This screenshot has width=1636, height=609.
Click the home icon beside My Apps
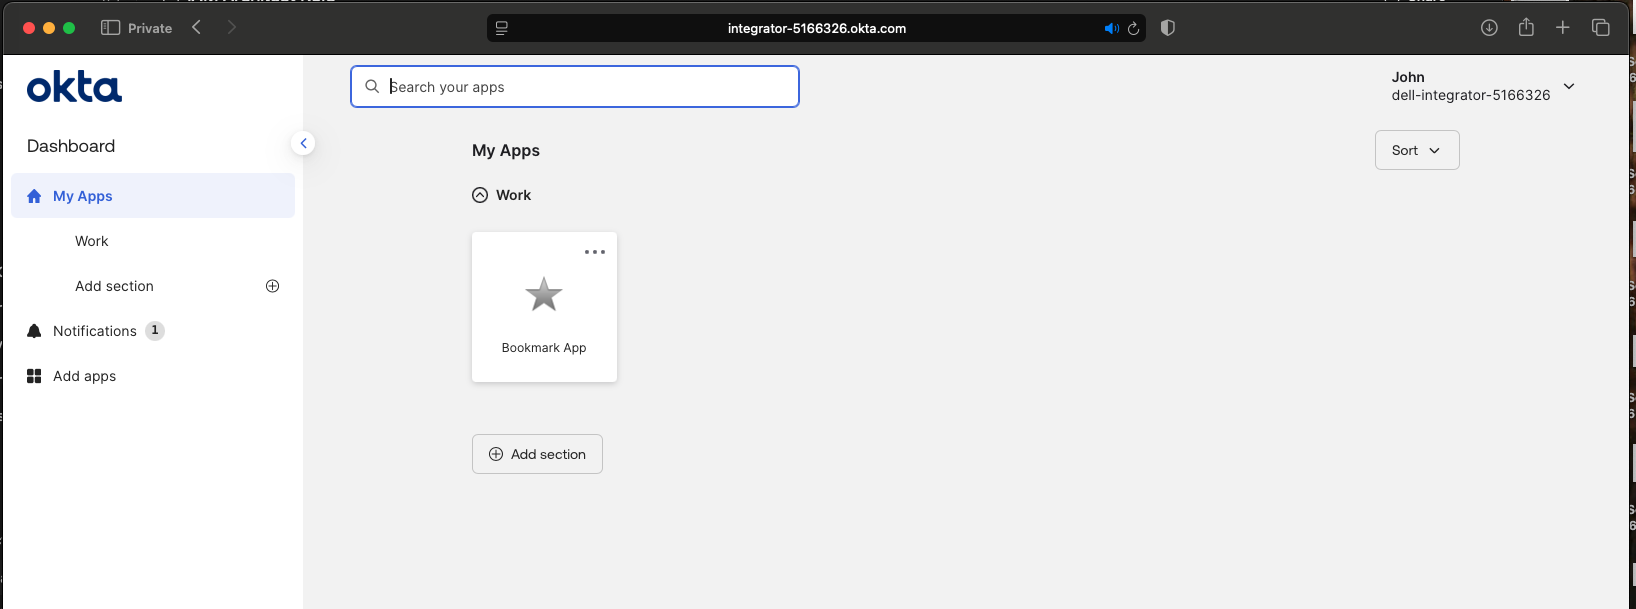pyautogui.click(x=34, y=196)
